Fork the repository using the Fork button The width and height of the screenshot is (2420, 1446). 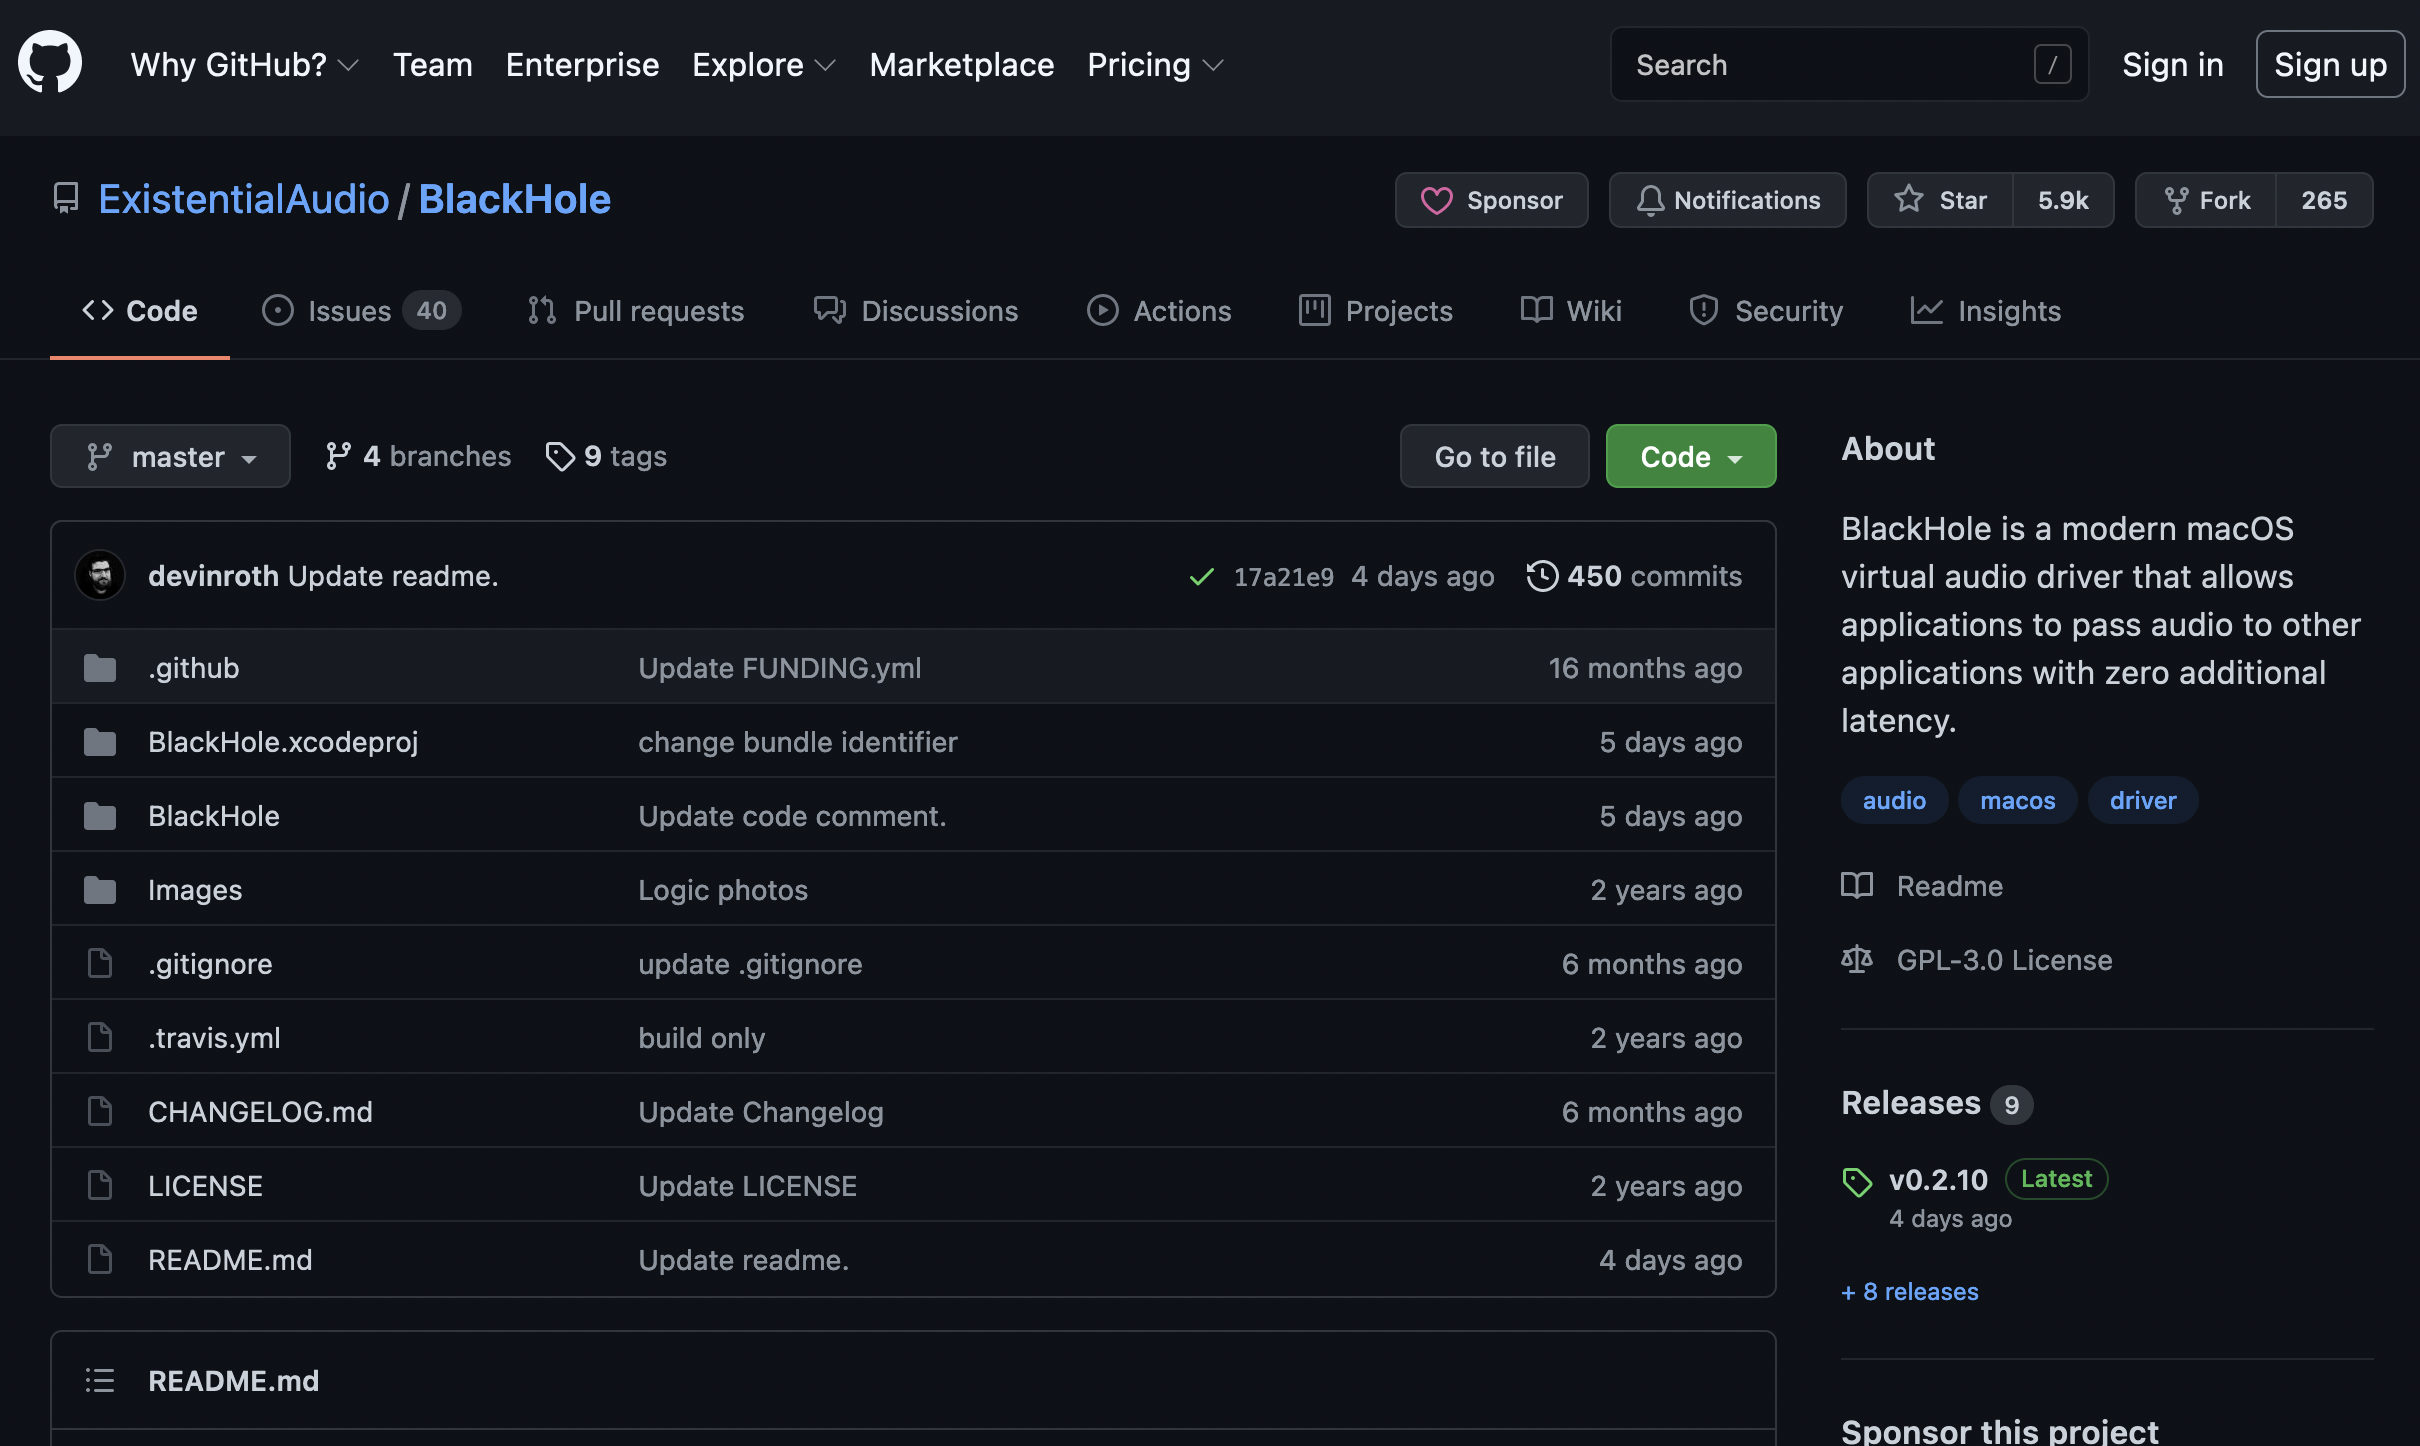coord(2206,200)
